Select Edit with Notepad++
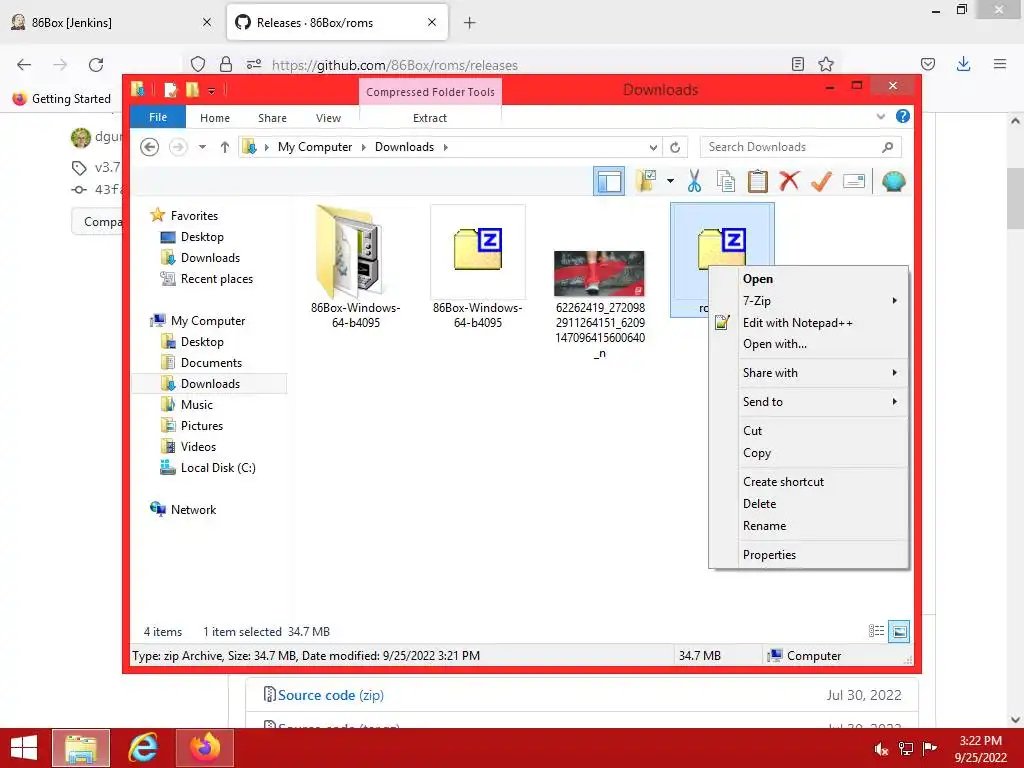This screenshot has width=1024, height=768. point(809,323)
